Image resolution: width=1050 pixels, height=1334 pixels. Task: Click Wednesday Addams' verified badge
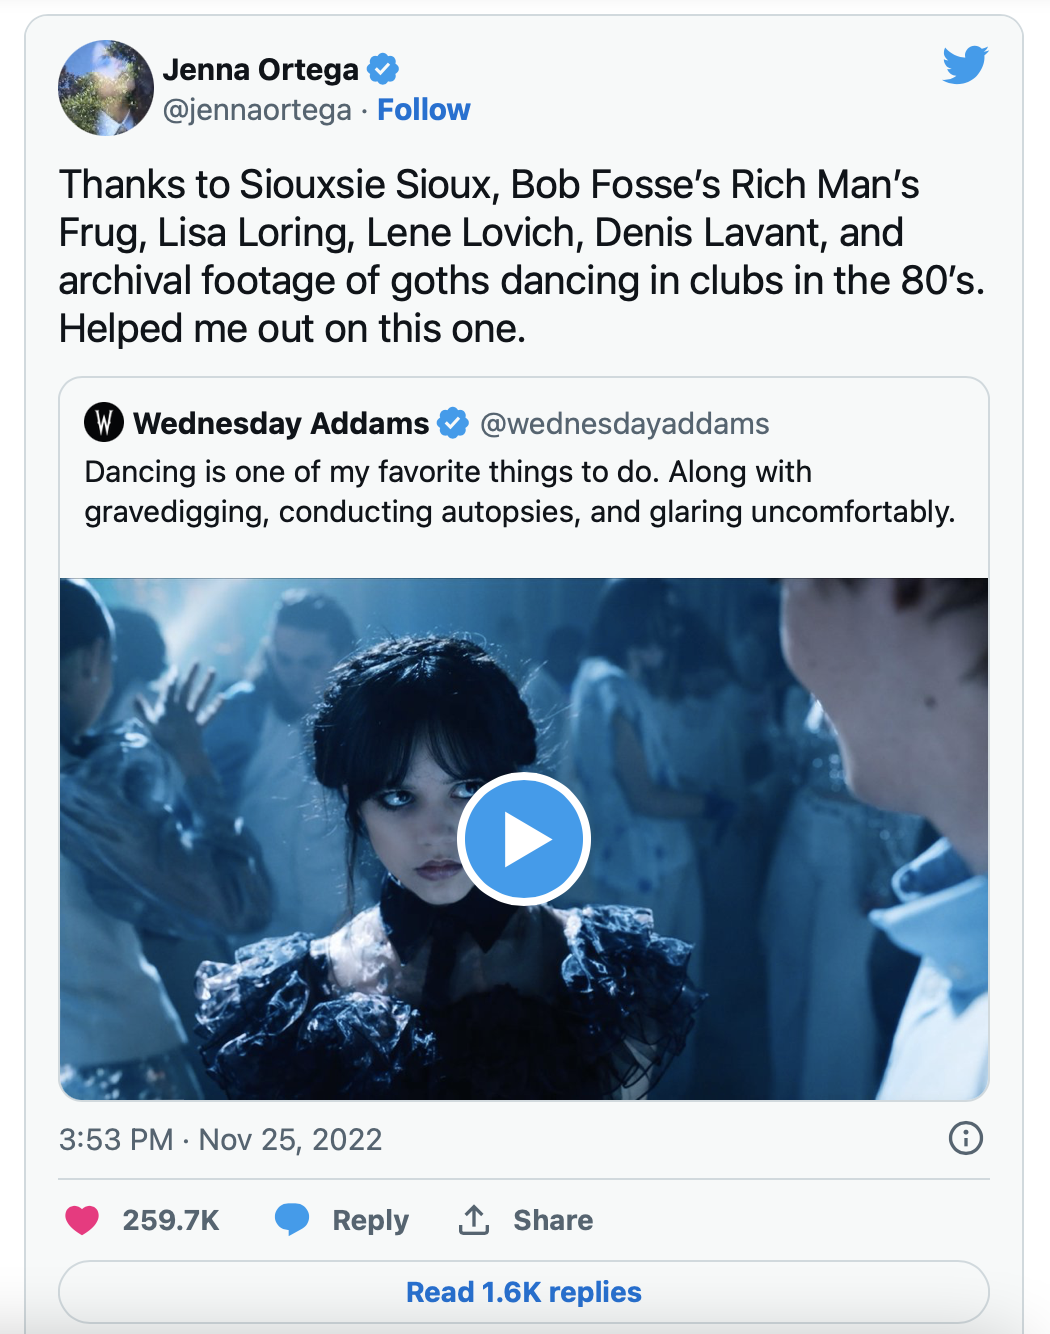[x=453, y=423]
